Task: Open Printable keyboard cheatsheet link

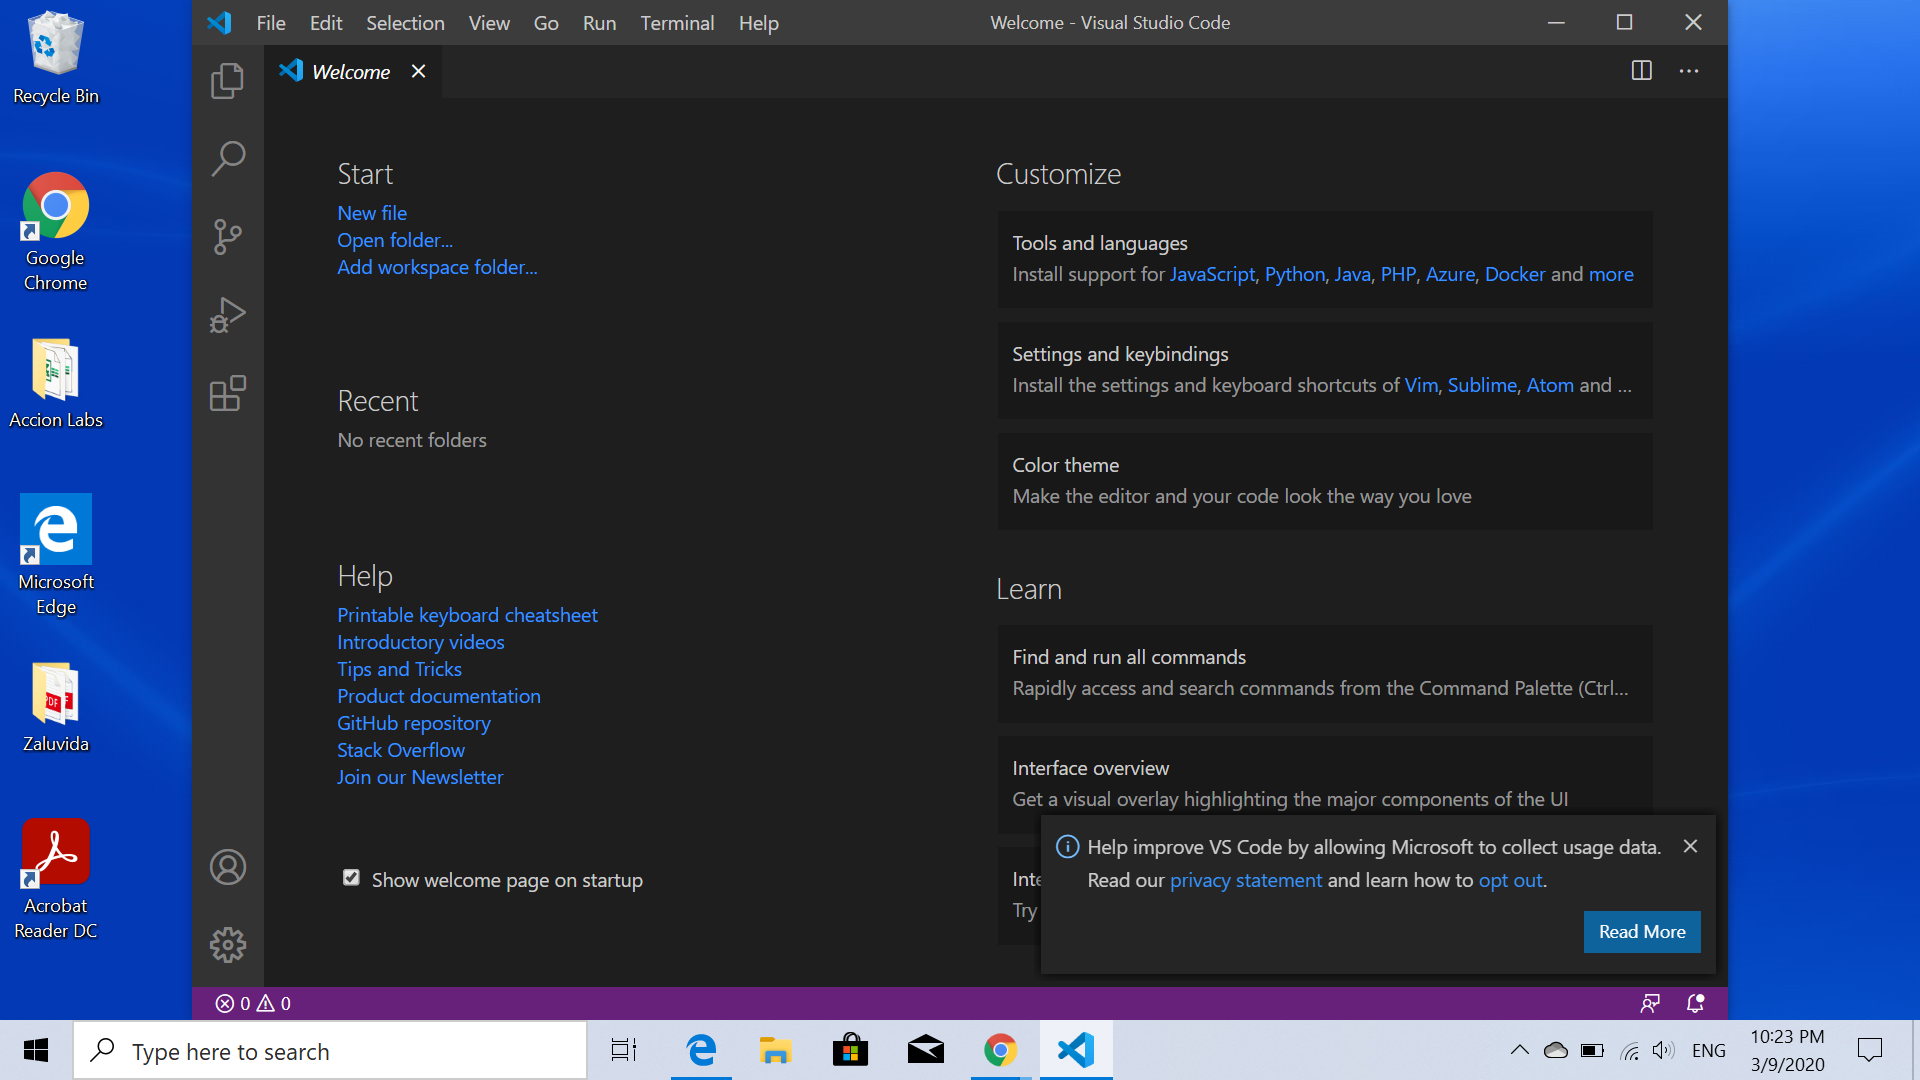Action: click(467, 615)
